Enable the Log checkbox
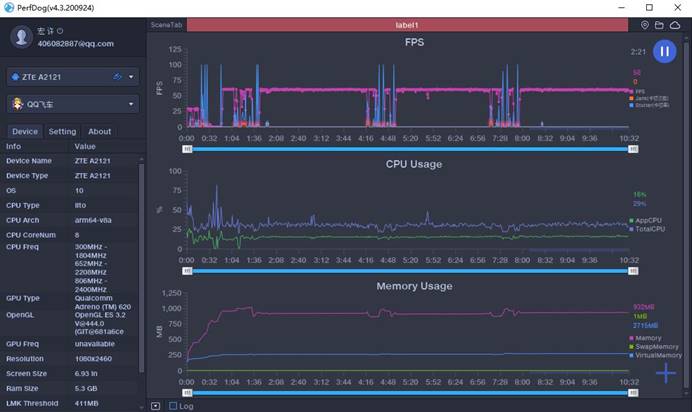 (173, 406)
